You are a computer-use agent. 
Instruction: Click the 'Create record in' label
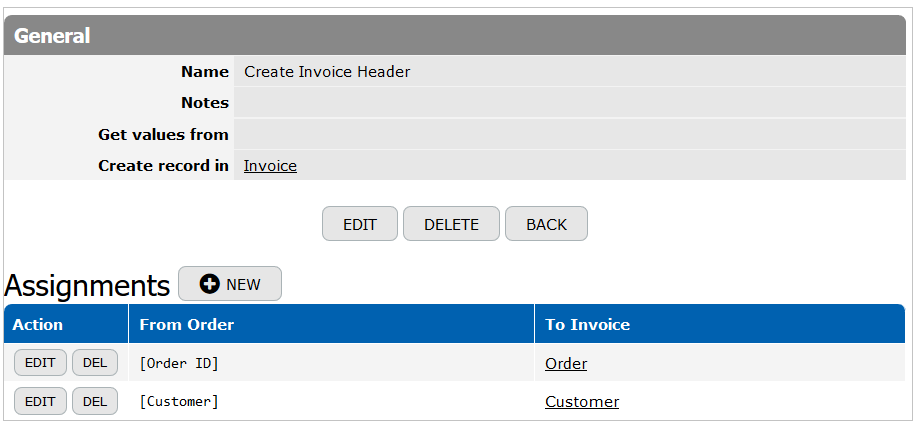click(163, 166)
